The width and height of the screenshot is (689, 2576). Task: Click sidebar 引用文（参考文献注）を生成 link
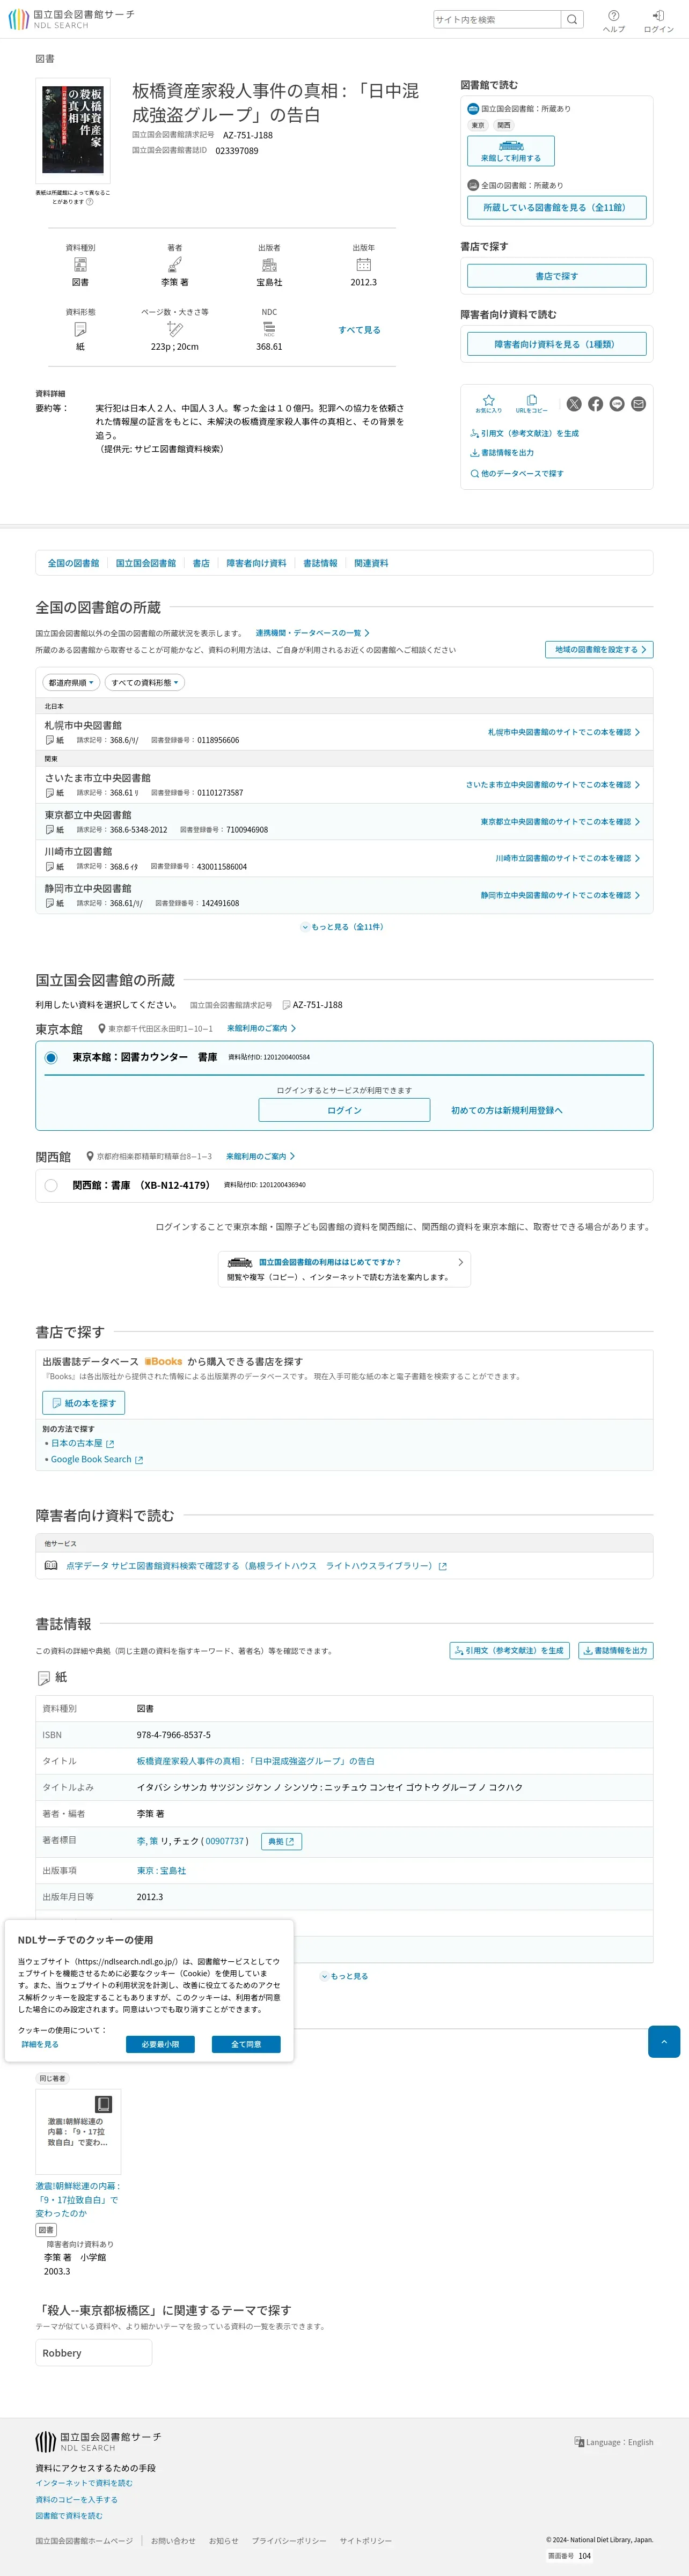(x=524, y=434)
